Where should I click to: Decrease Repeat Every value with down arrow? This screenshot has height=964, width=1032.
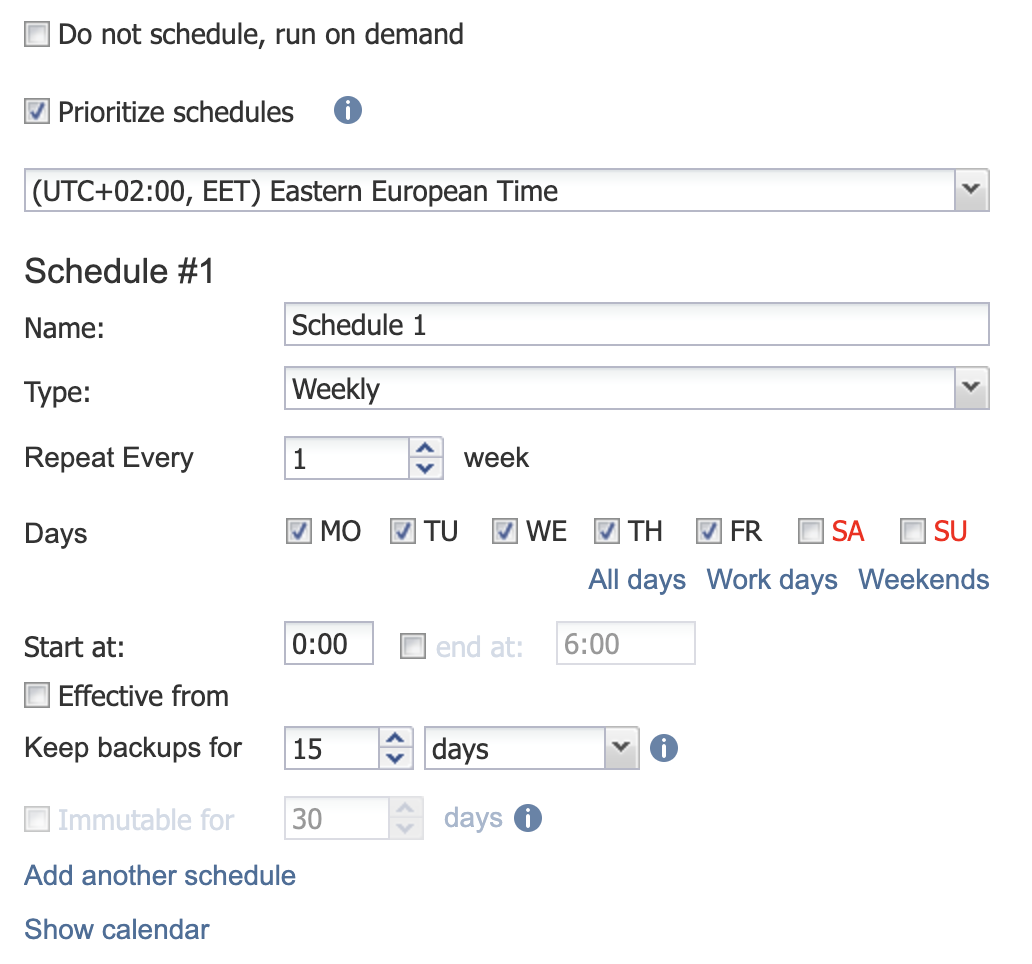pos(426,468)
